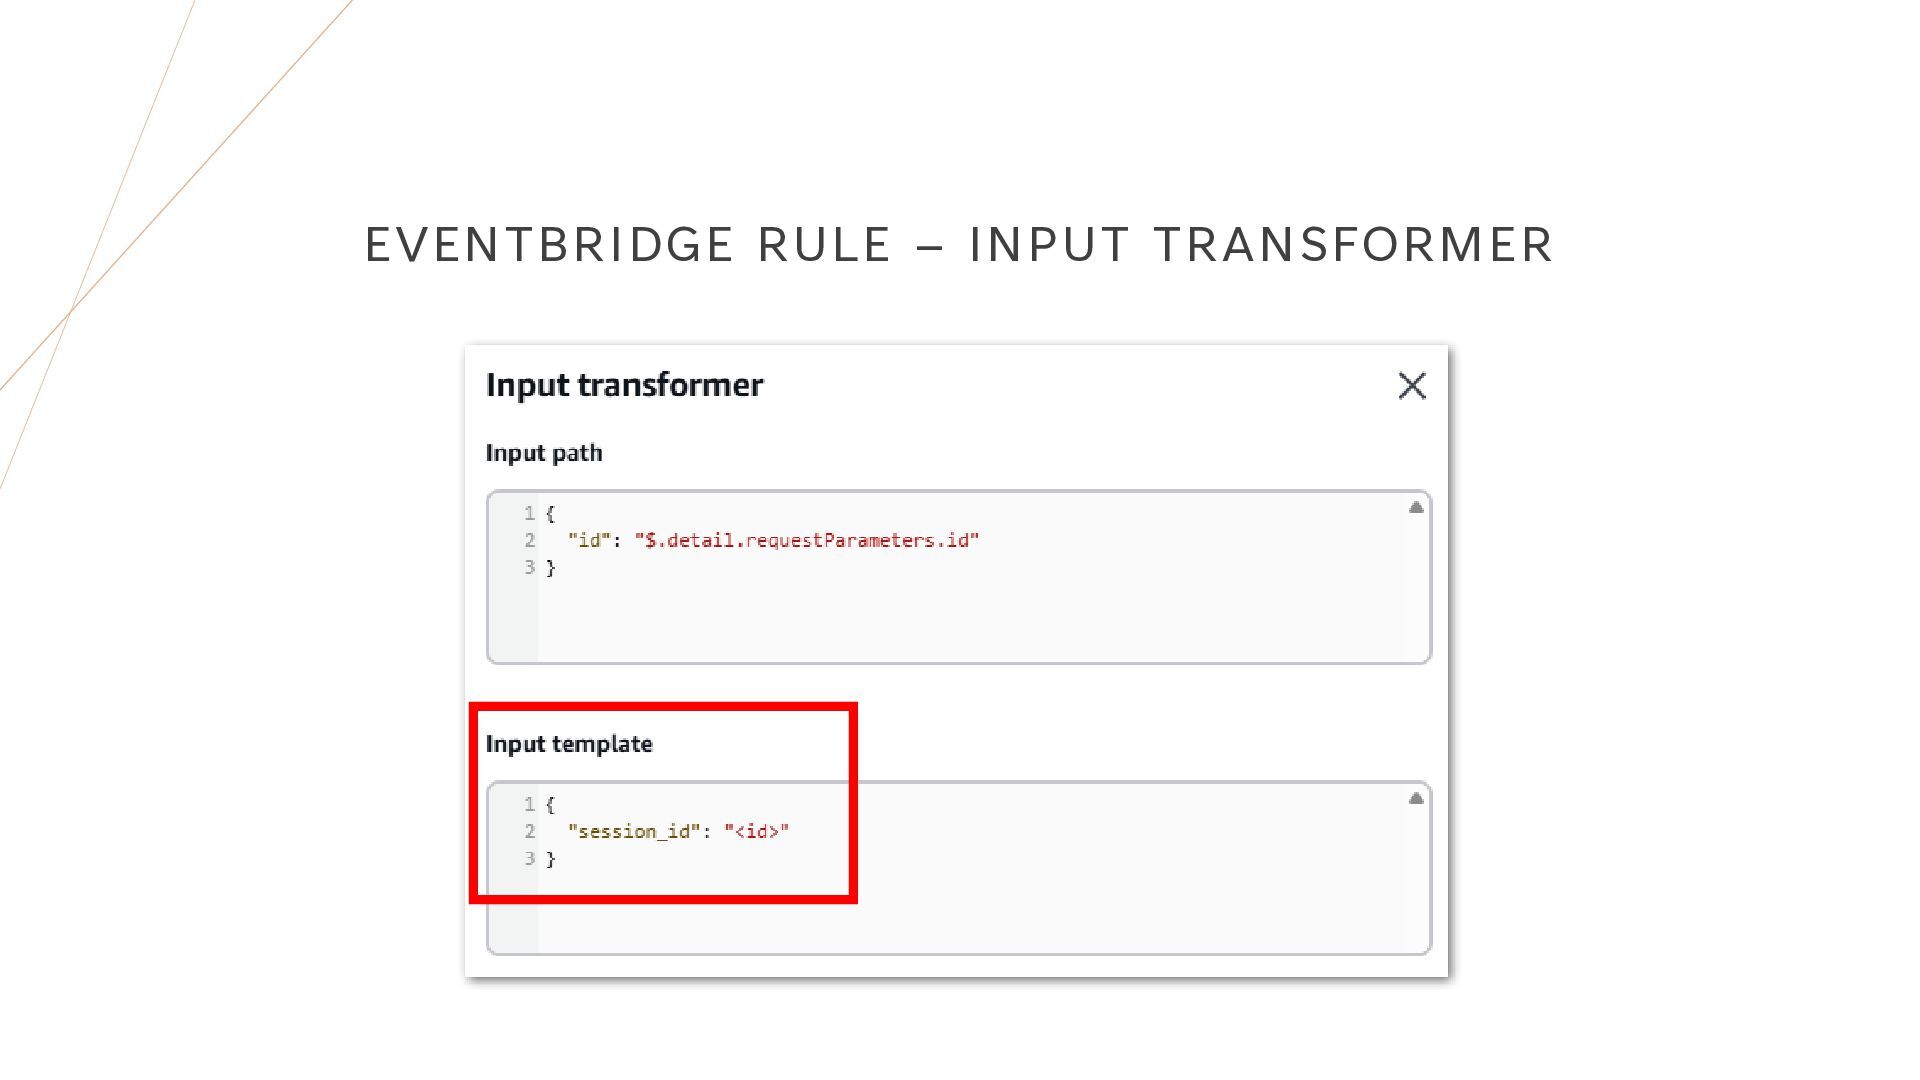Click the "id" key in Input path
The width and height of the screenshot is (1920, 1080).
589,541
